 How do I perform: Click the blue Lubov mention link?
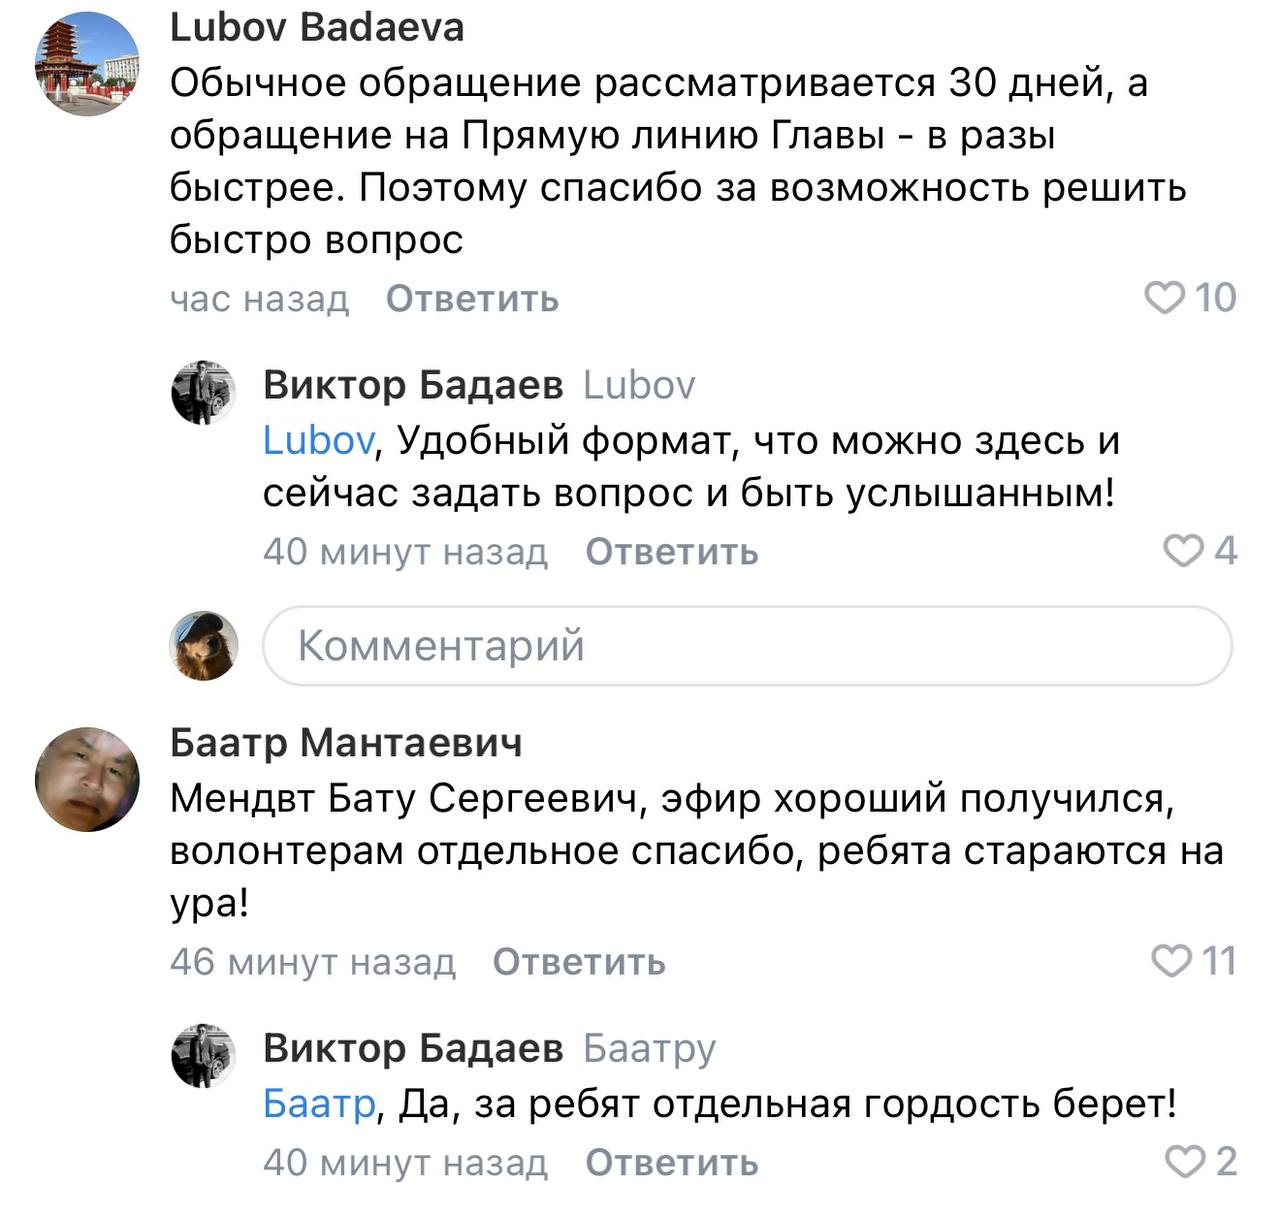318,440
